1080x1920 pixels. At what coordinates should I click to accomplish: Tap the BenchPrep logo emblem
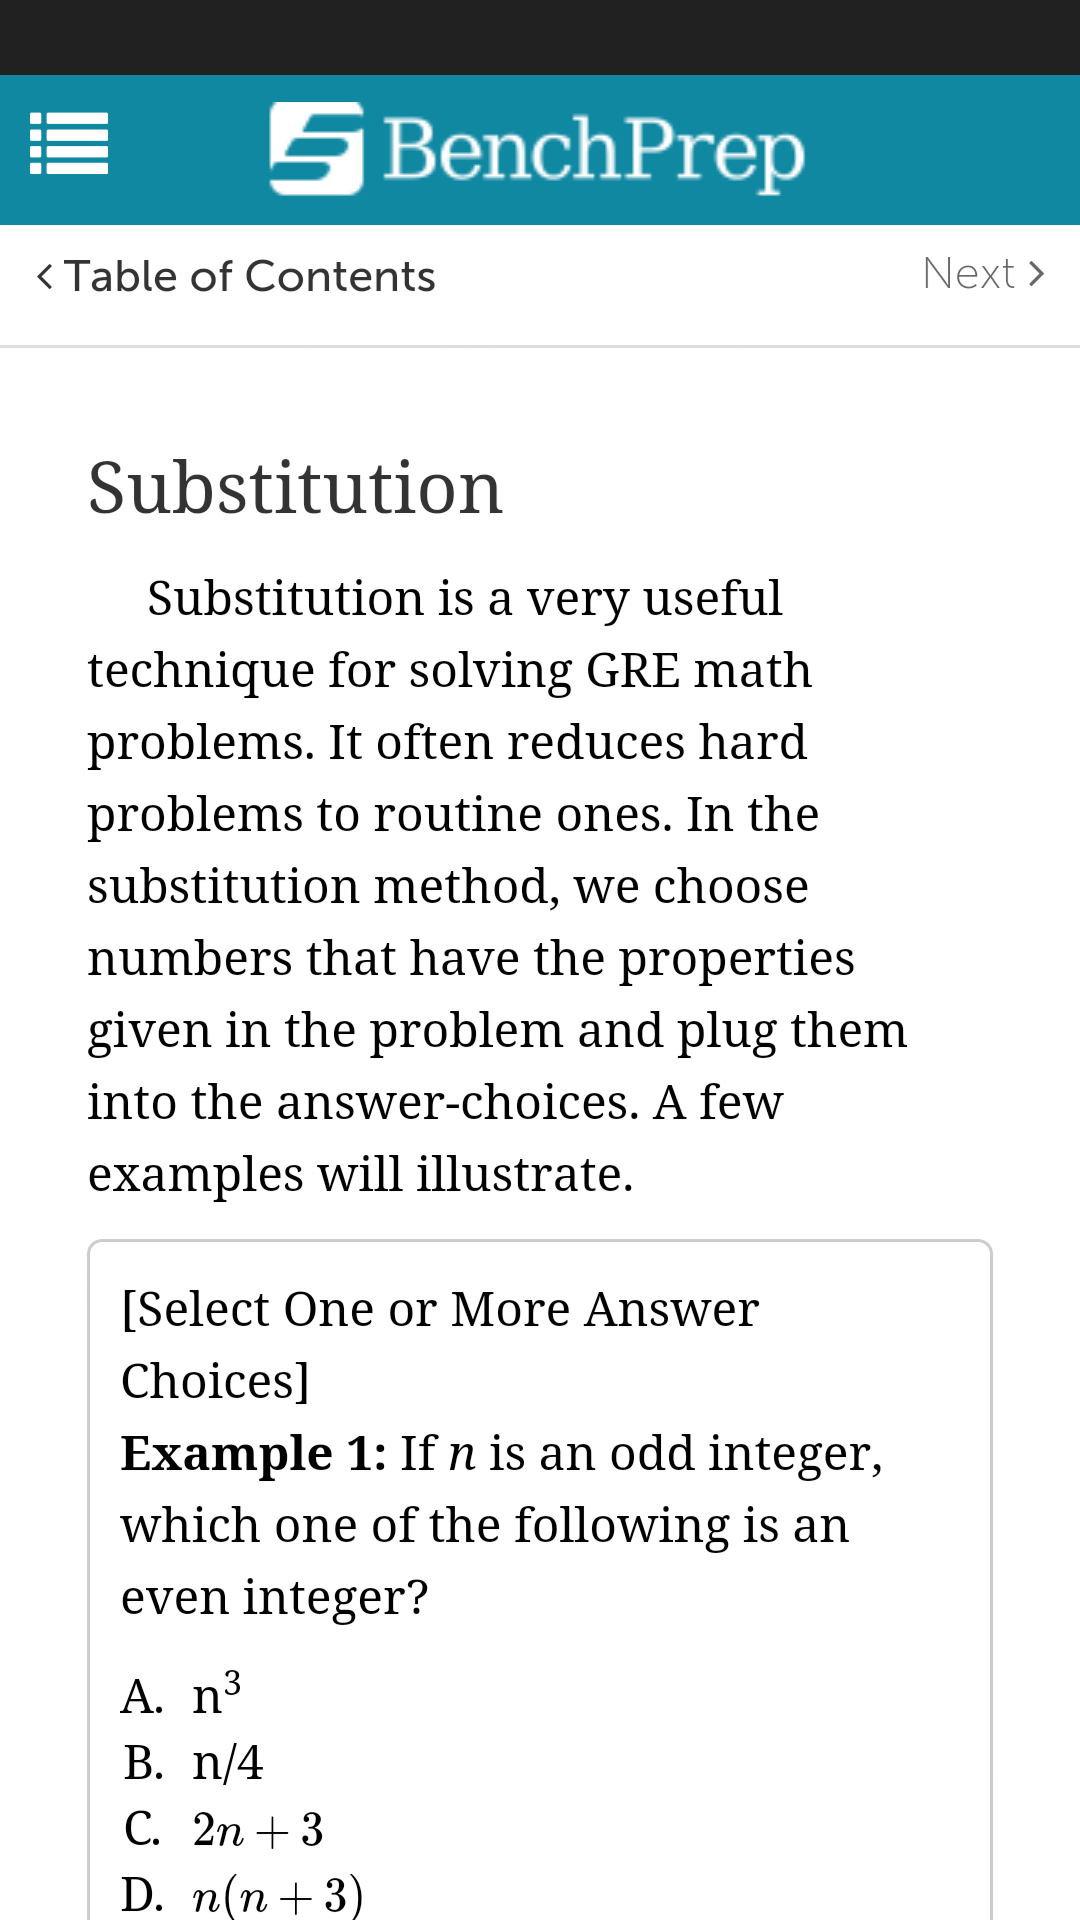[x=316, y=148]
